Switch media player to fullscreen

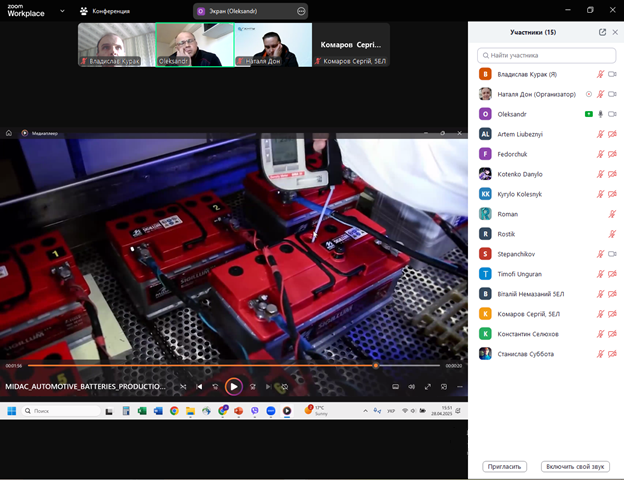pyautogui.click(x=428, y=387)
